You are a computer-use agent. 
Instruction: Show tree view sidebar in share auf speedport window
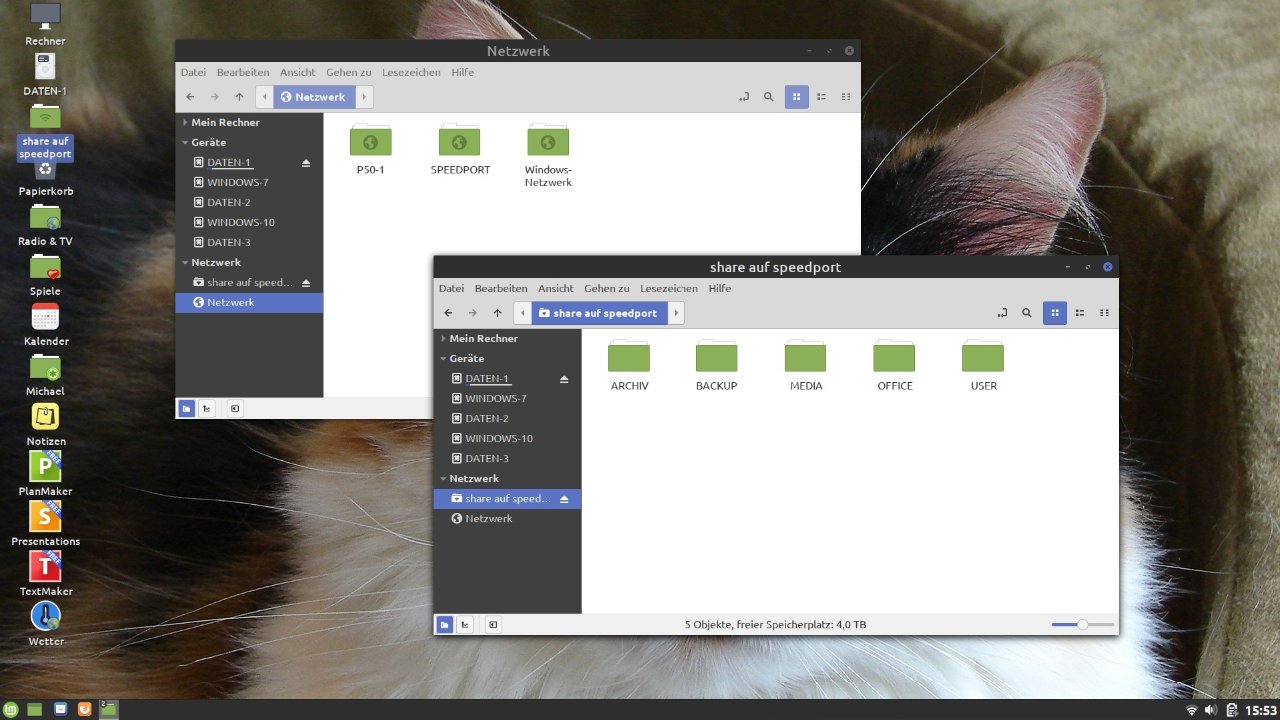pos(465,625)
